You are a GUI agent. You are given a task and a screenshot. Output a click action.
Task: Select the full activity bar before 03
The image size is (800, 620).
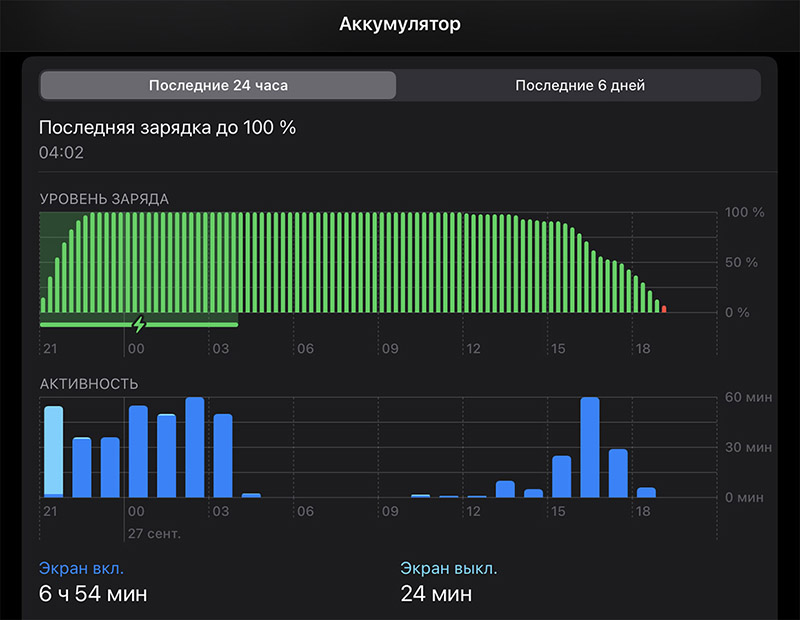194,447
